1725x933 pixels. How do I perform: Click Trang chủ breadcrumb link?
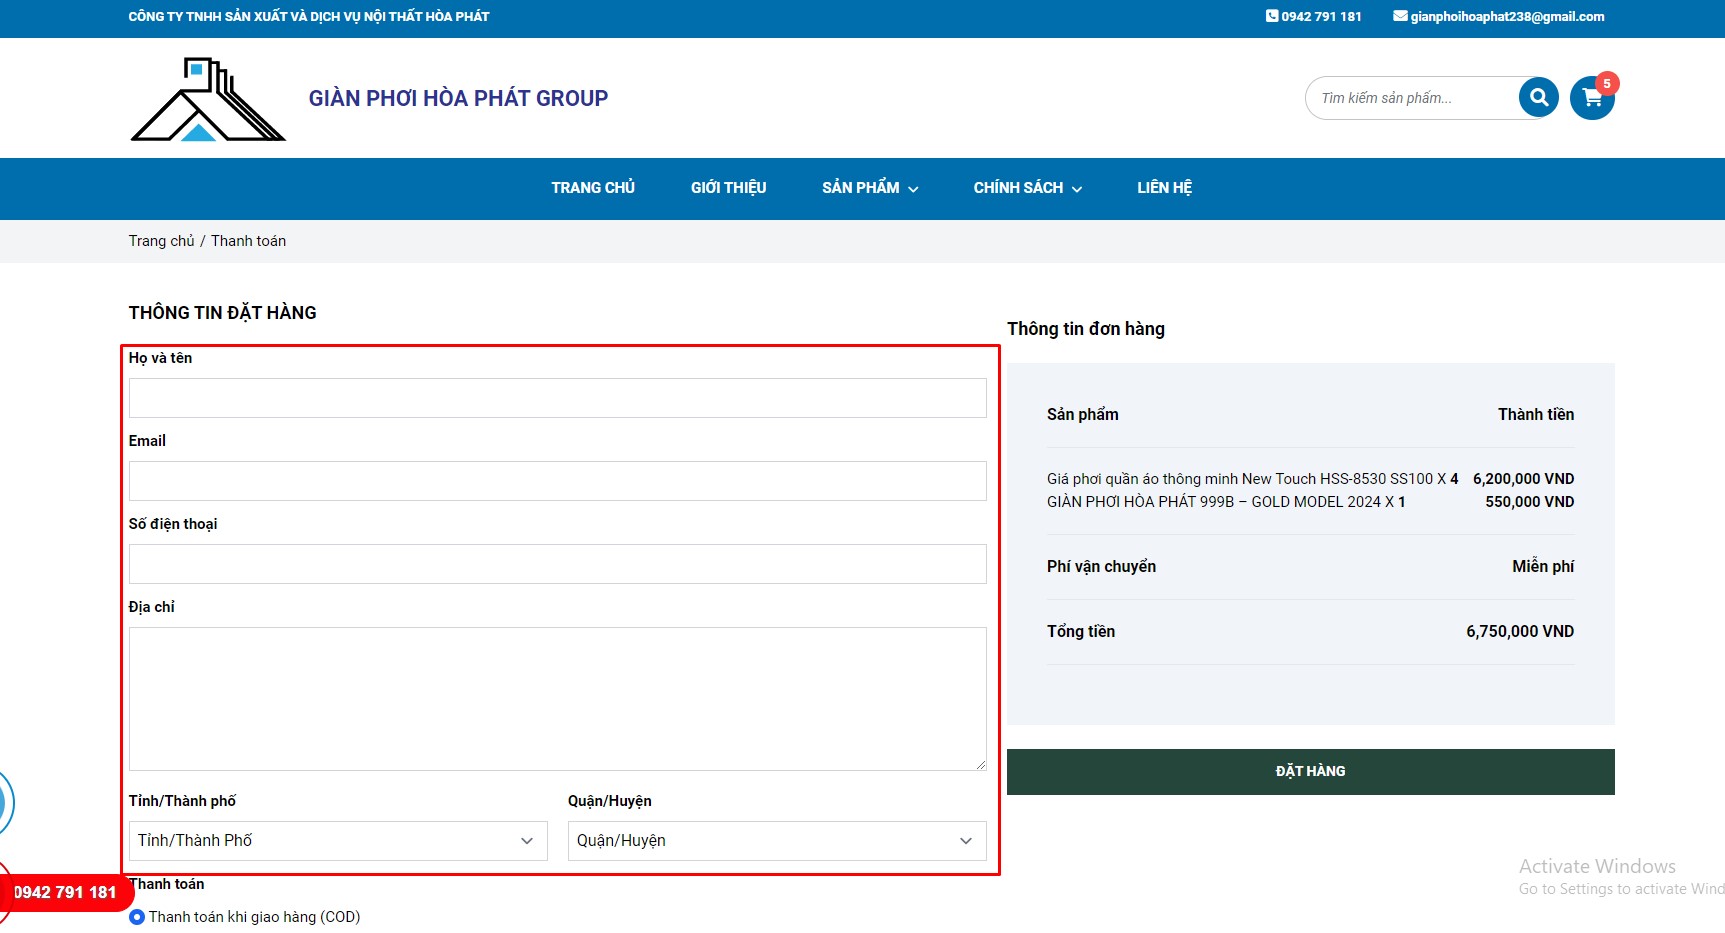coord(161,241)
